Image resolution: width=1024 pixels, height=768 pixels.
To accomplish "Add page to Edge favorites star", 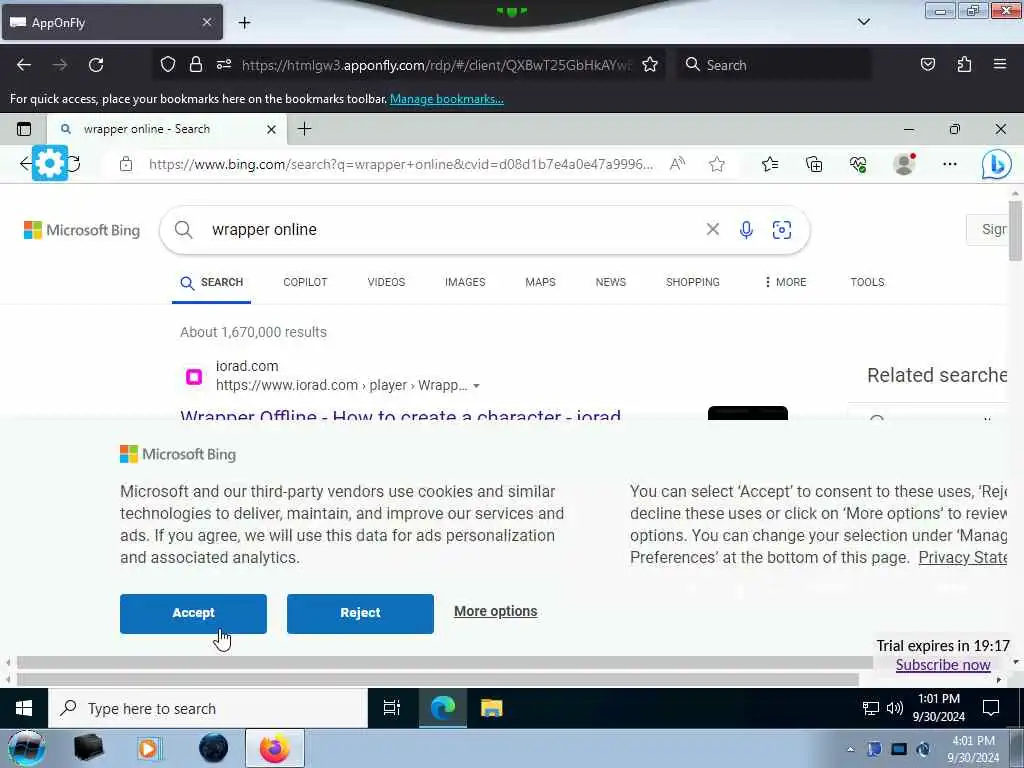I will pyautogui.click(x=716, y=164).
